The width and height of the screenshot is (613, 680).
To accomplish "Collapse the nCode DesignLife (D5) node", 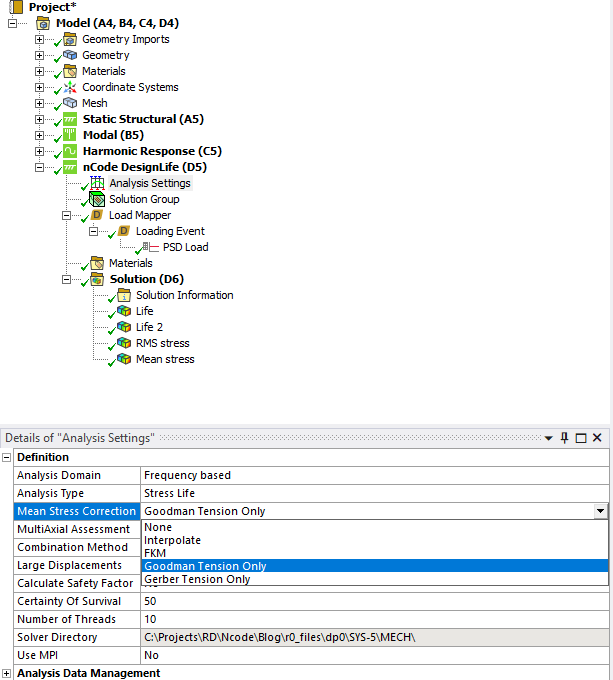I will pos(40,167).
